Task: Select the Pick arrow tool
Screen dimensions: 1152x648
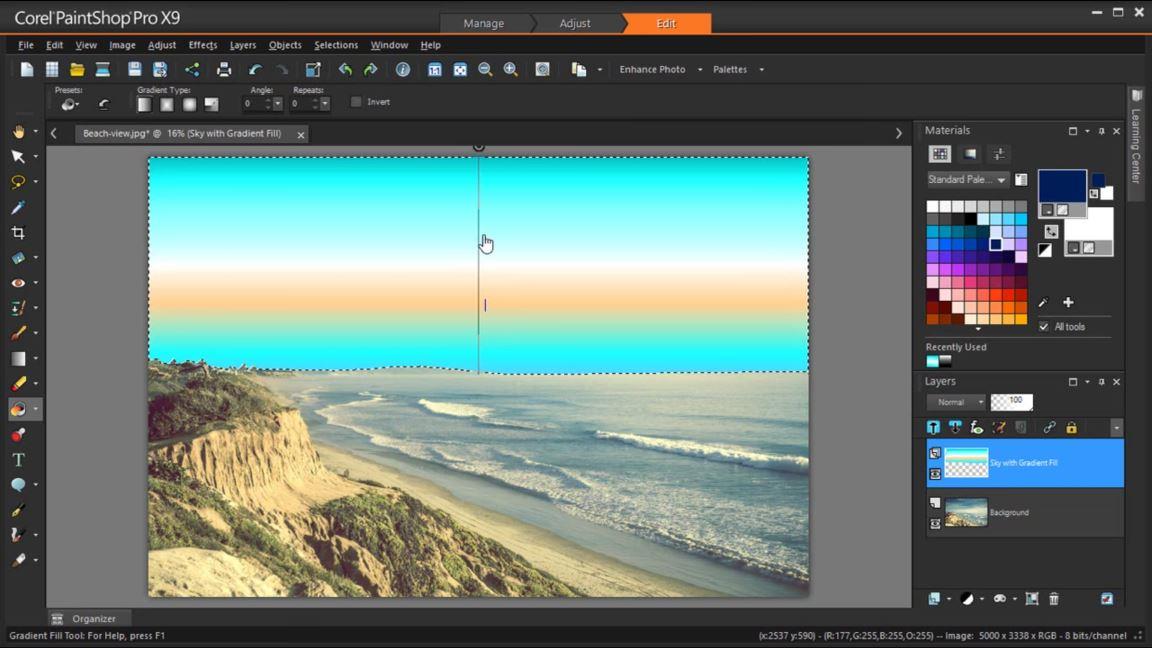Action: 18,156
